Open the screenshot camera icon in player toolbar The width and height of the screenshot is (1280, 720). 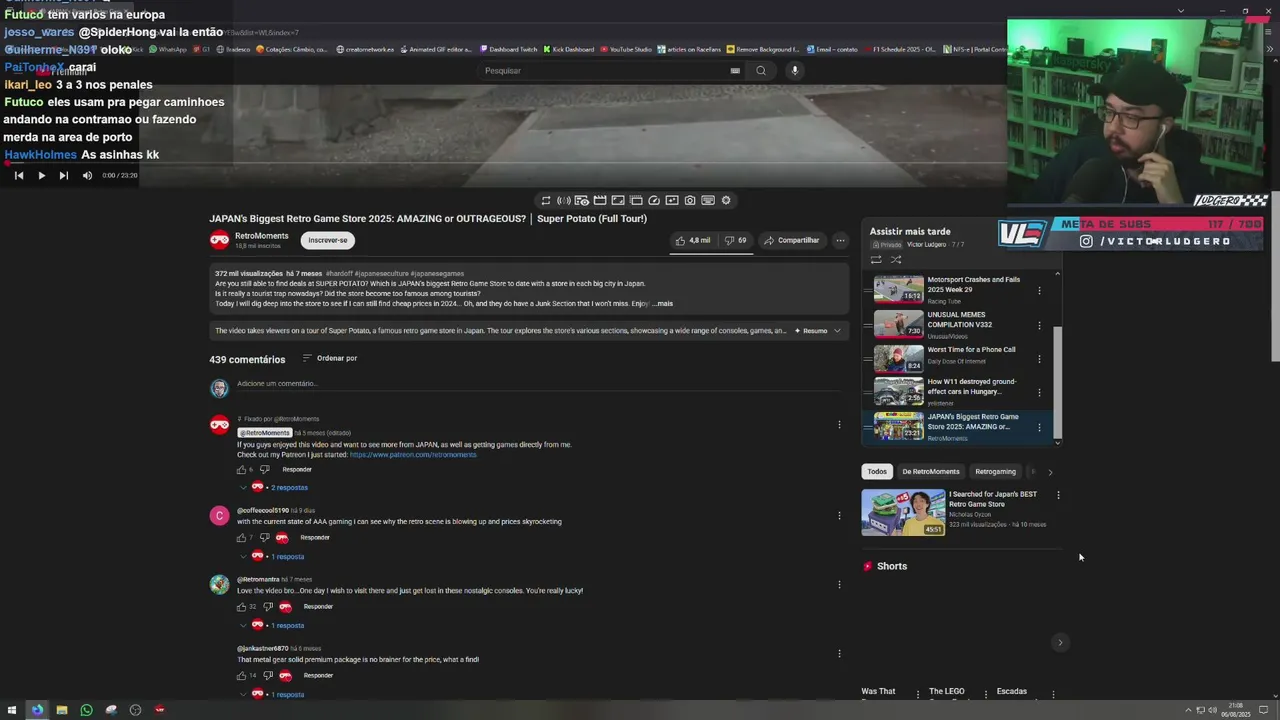point(690,200)
